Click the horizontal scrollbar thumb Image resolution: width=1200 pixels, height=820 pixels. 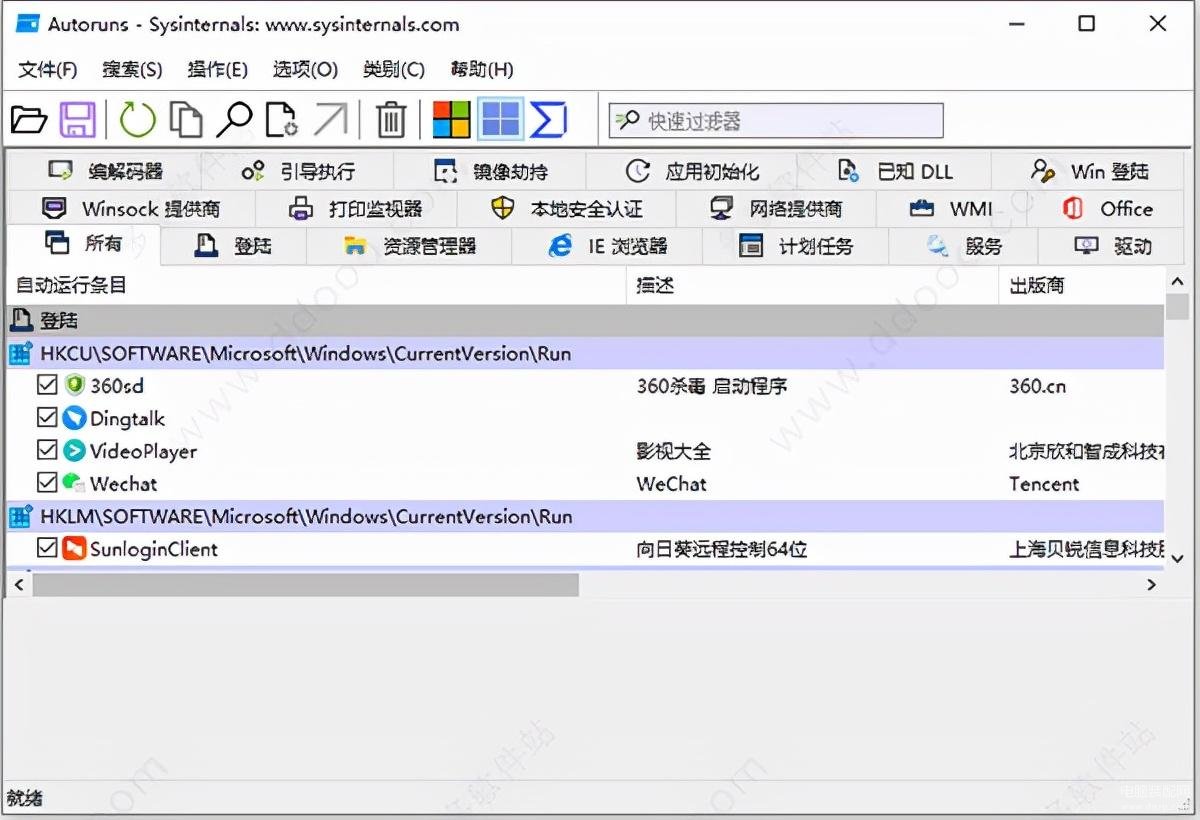(x=305, y=584)
